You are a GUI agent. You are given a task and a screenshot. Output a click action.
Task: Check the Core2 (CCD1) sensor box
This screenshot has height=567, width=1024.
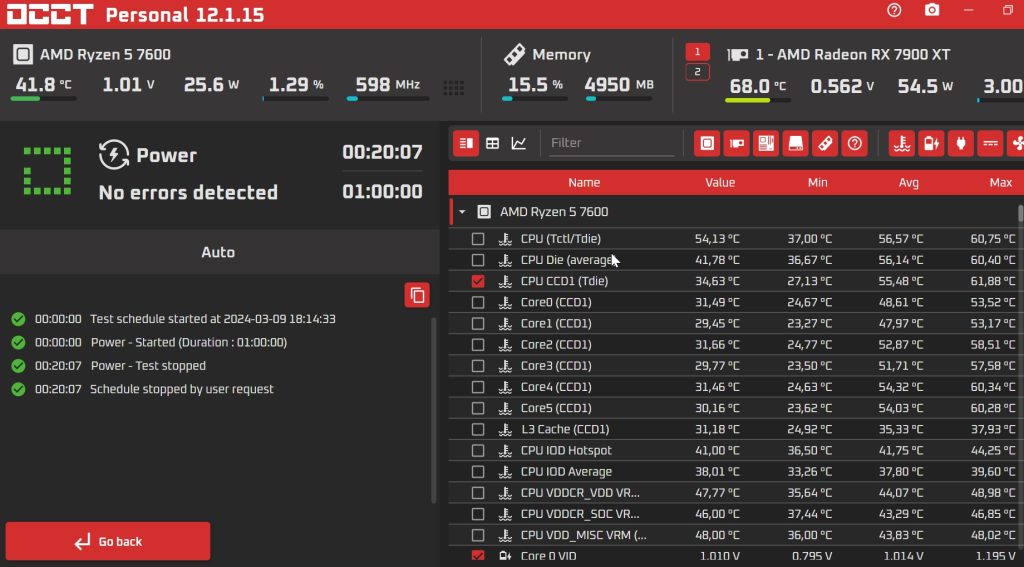coord(478,344)
